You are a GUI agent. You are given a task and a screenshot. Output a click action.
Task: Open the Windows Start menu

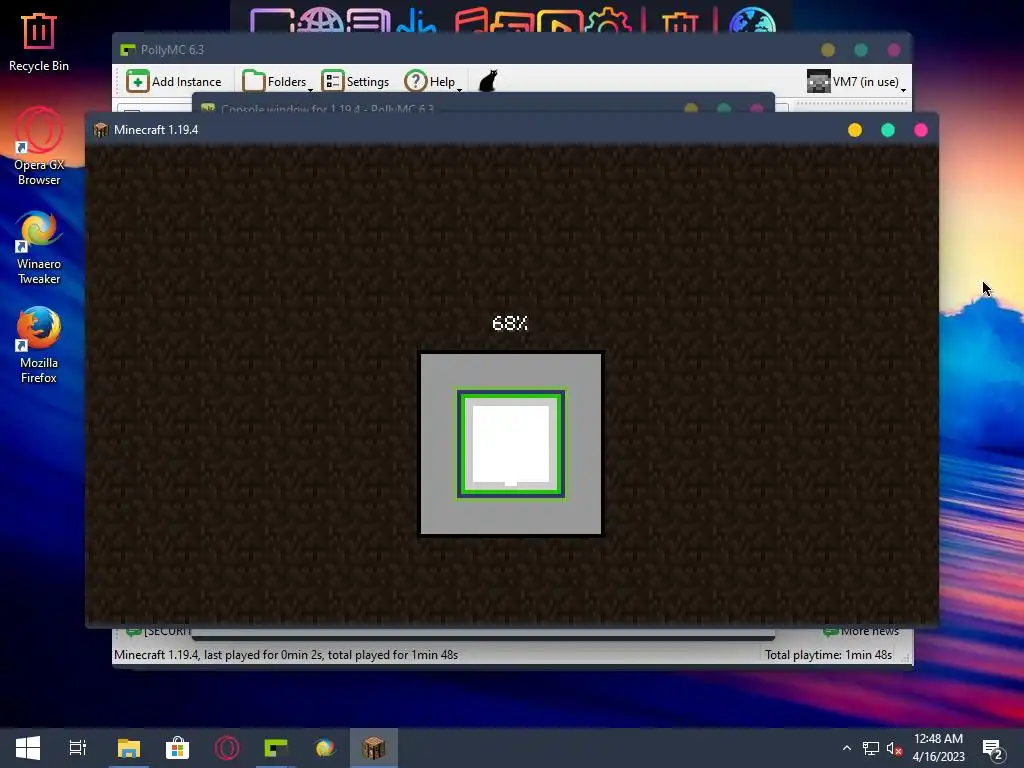pyautogui.click(x=27, y=748)
